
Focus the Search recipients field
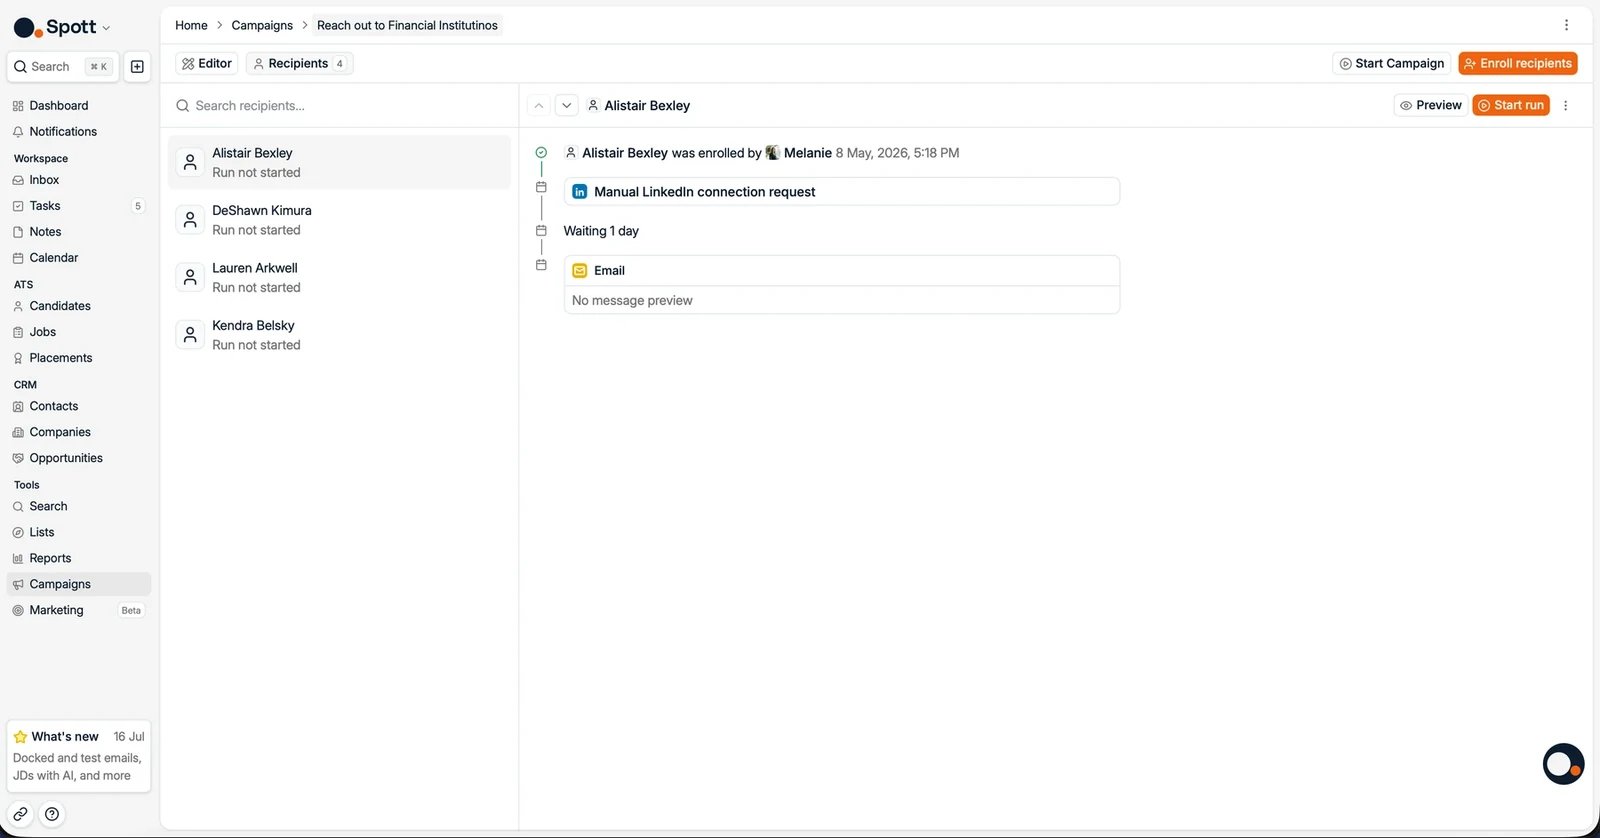pyautogui.click(x=339, y=105)
